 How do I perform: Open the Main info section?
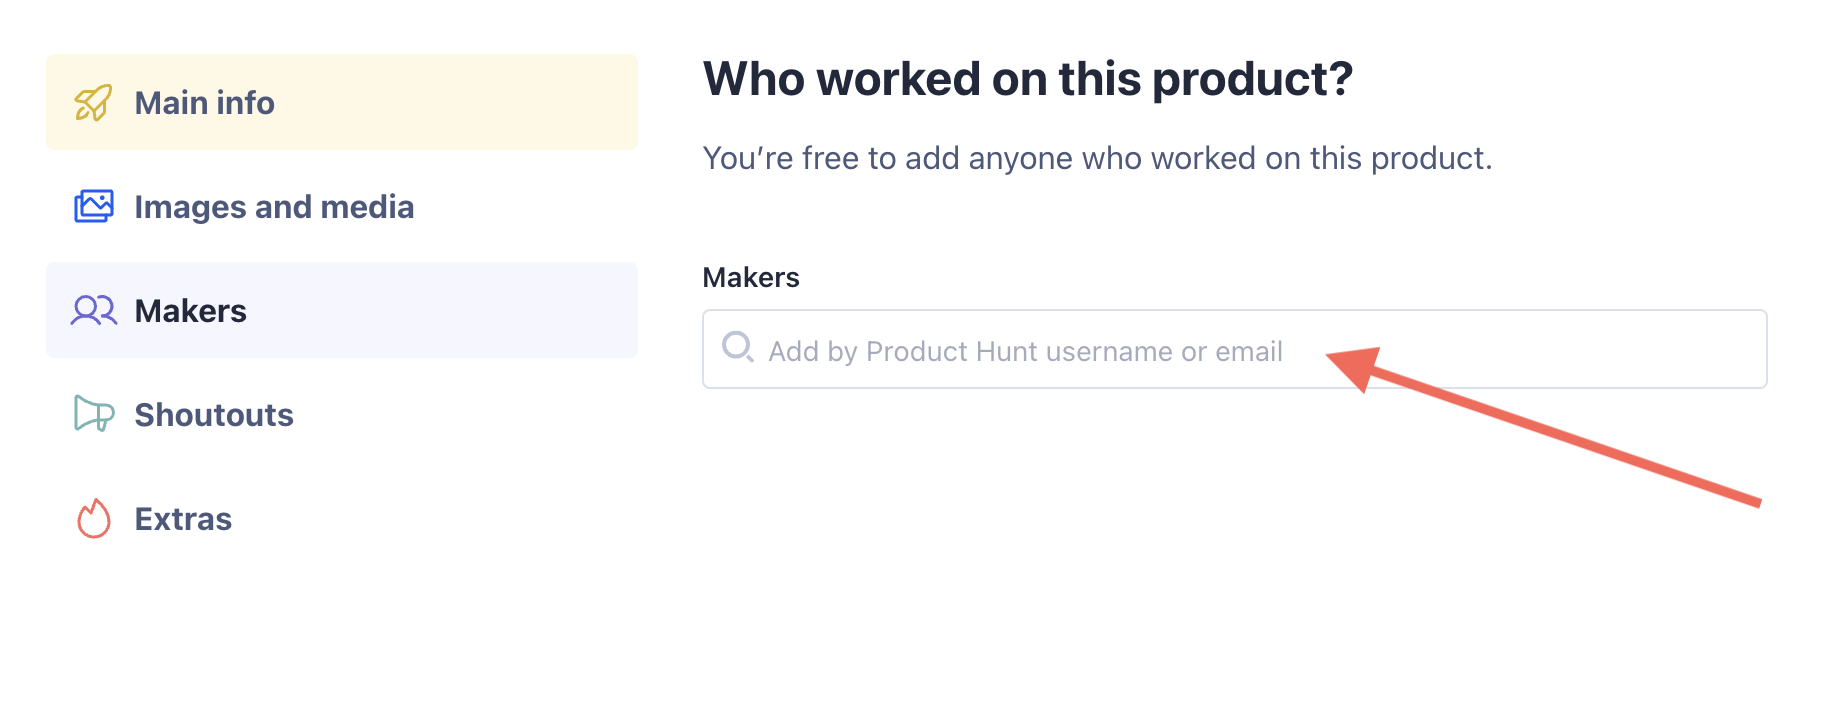[204, 102]
